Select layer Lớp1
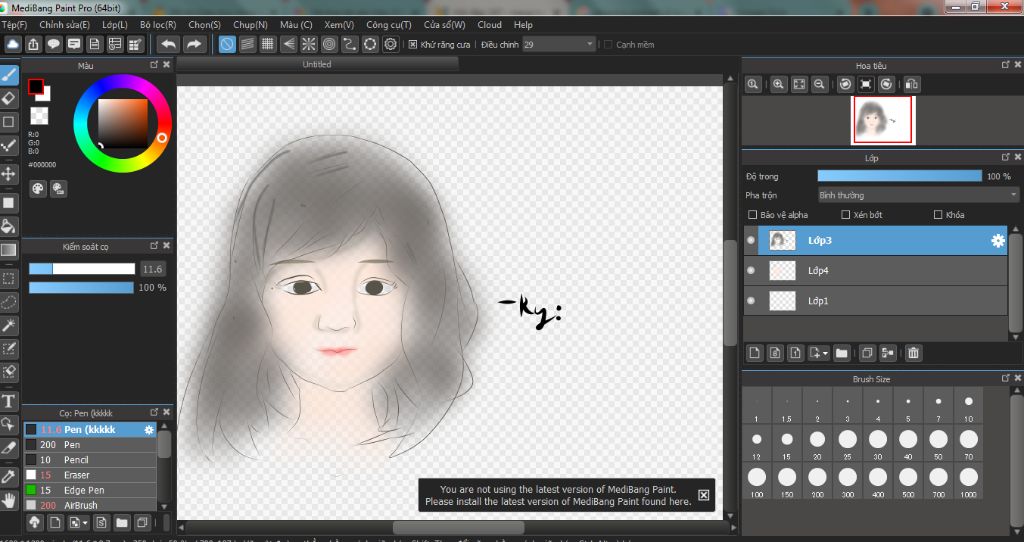Image resolution: width=1024 pixels, height=542 pixels. tap(876, 300)
